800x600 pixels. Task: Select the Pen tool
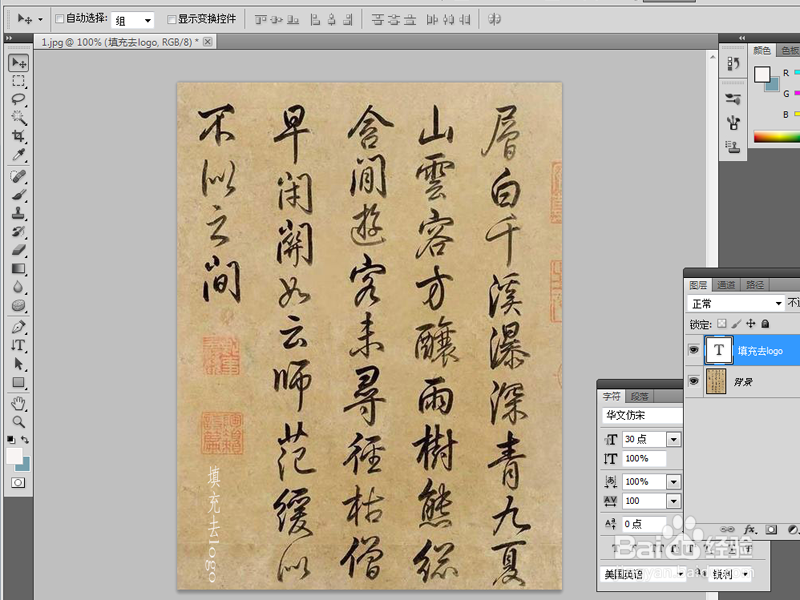click(x=18, y=327)
